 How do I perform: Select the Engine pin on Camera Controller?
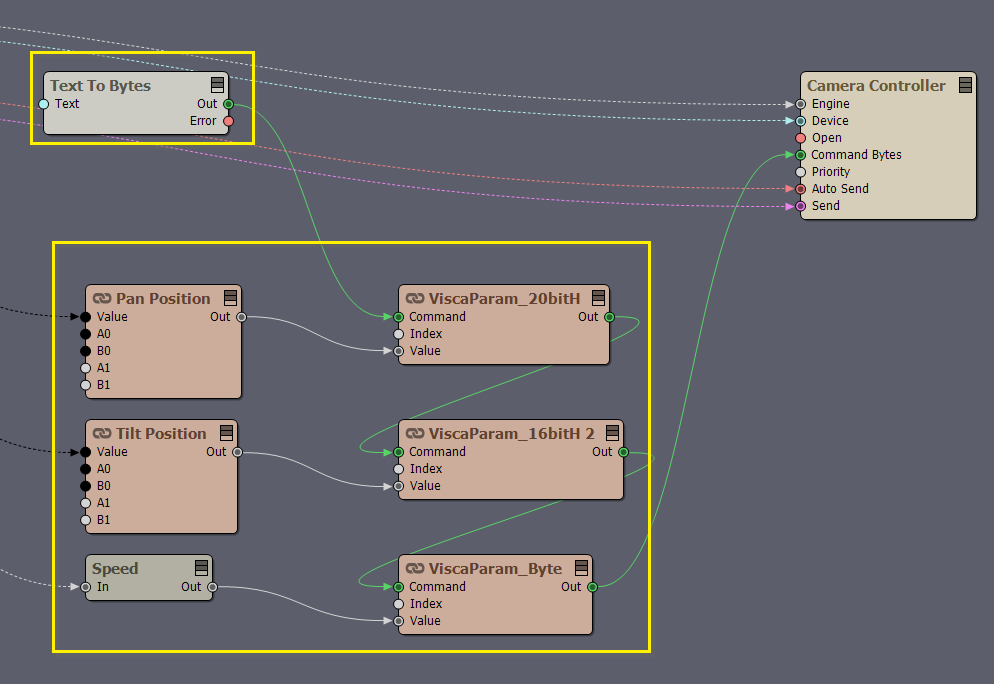(801, 104)
